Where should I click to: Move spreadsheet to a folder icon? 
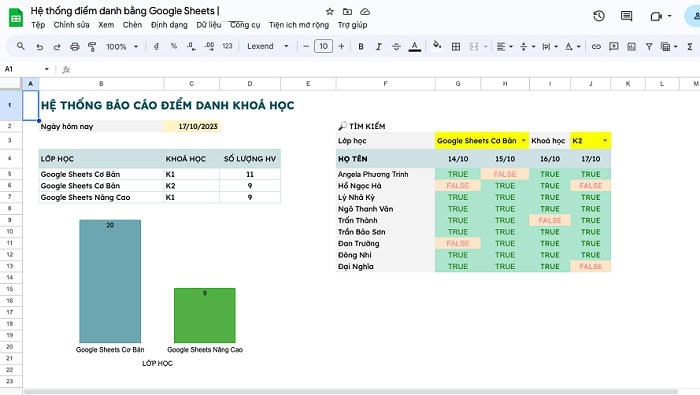[347, 12]
